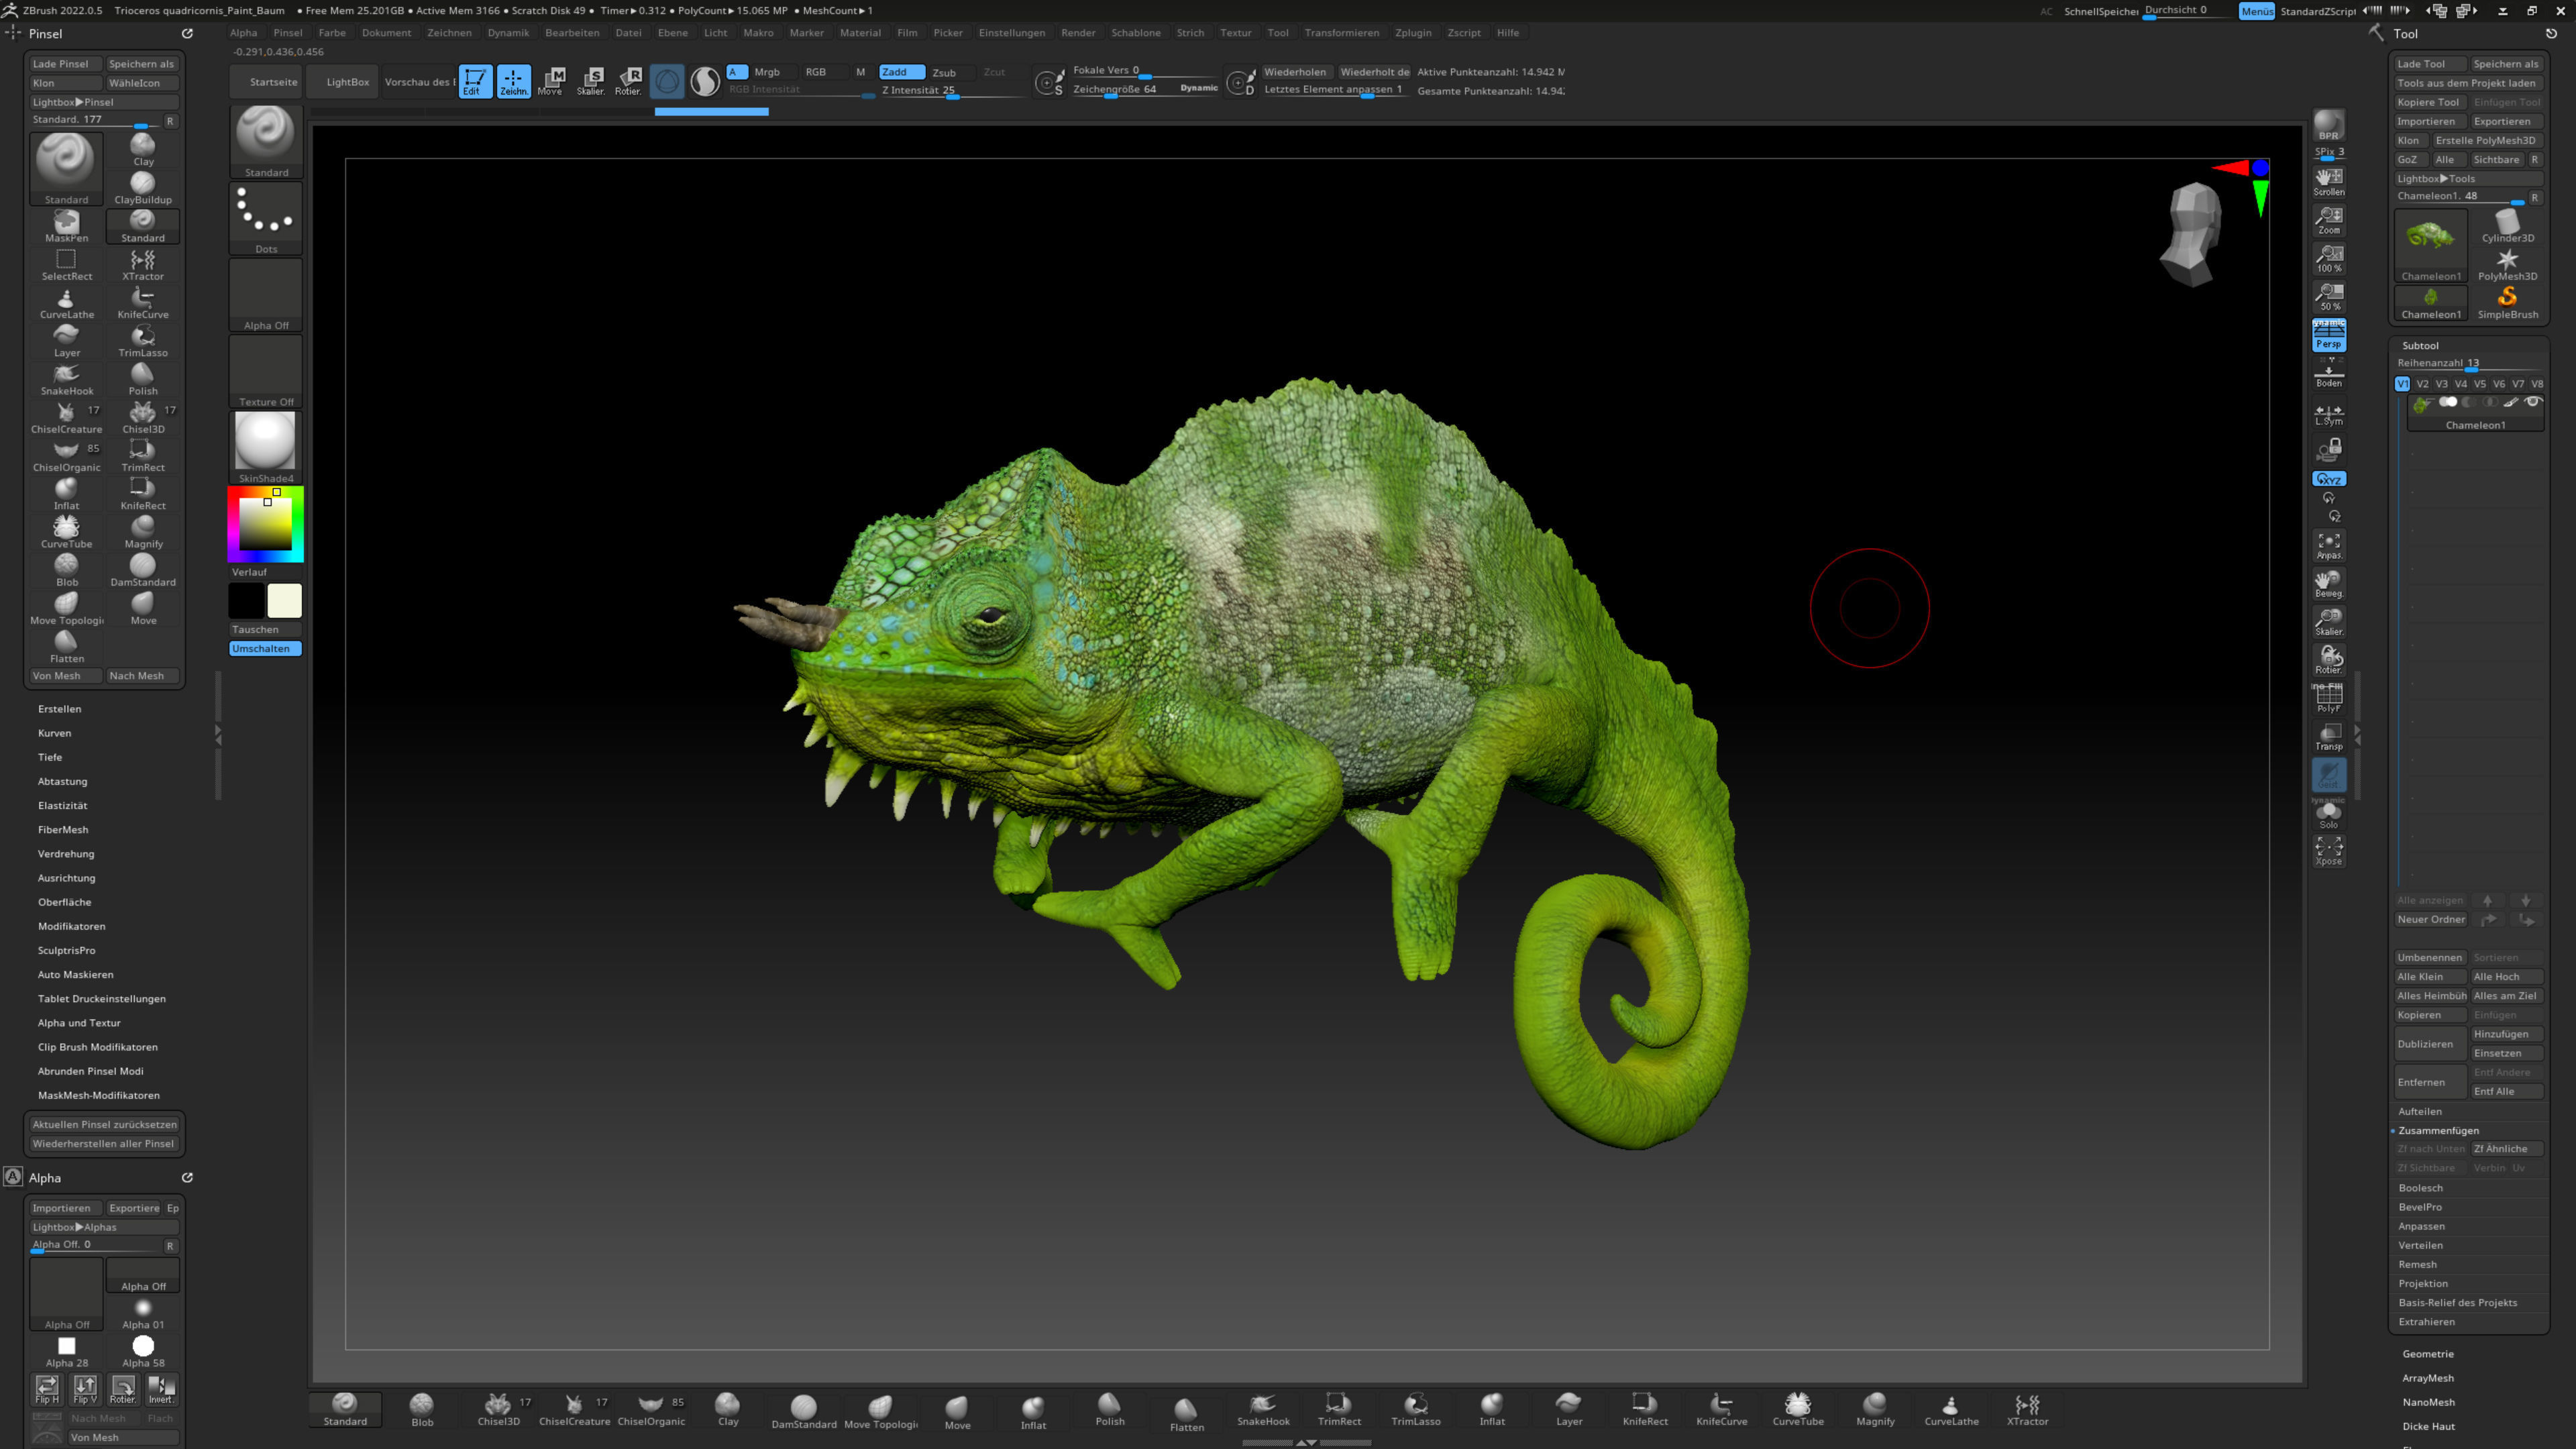The image size is (2576, 1449).
Task: Expand the Tiefe section
Action: click(50, 757)
